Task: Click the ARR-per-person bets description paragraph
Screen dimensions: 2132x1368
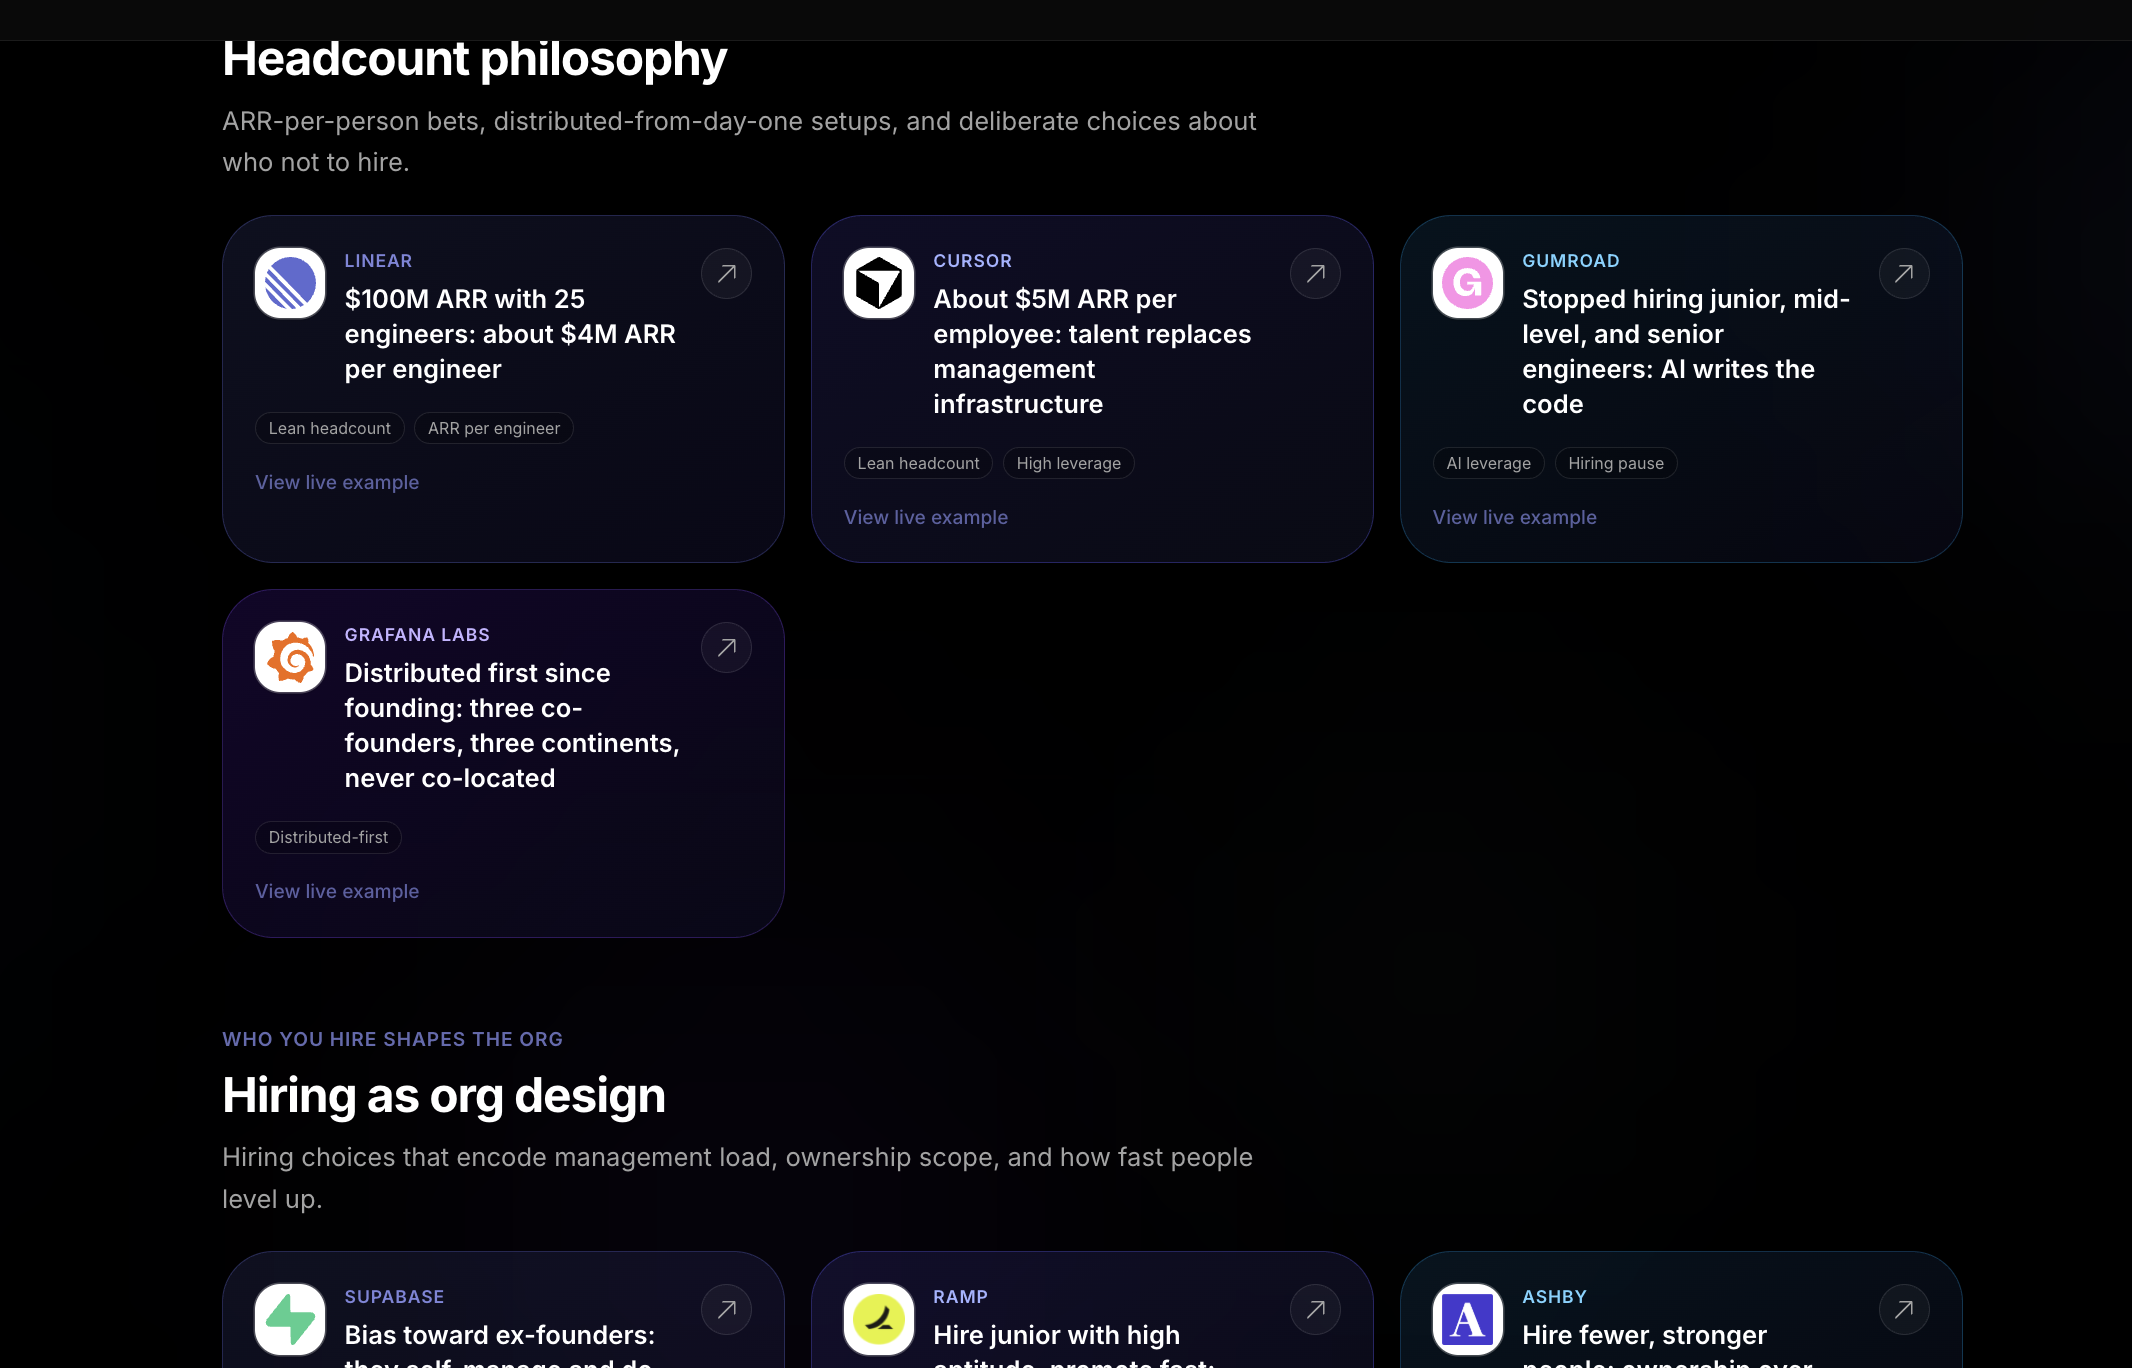Action: 739,142
